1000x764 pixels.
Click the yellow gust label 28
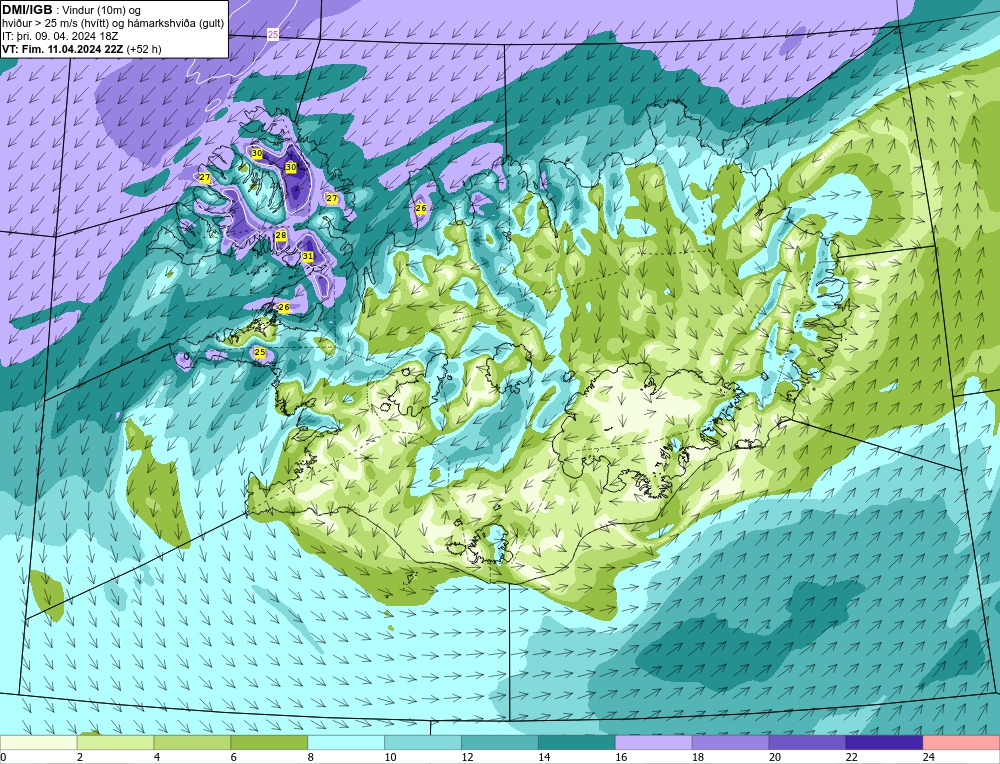281,235
